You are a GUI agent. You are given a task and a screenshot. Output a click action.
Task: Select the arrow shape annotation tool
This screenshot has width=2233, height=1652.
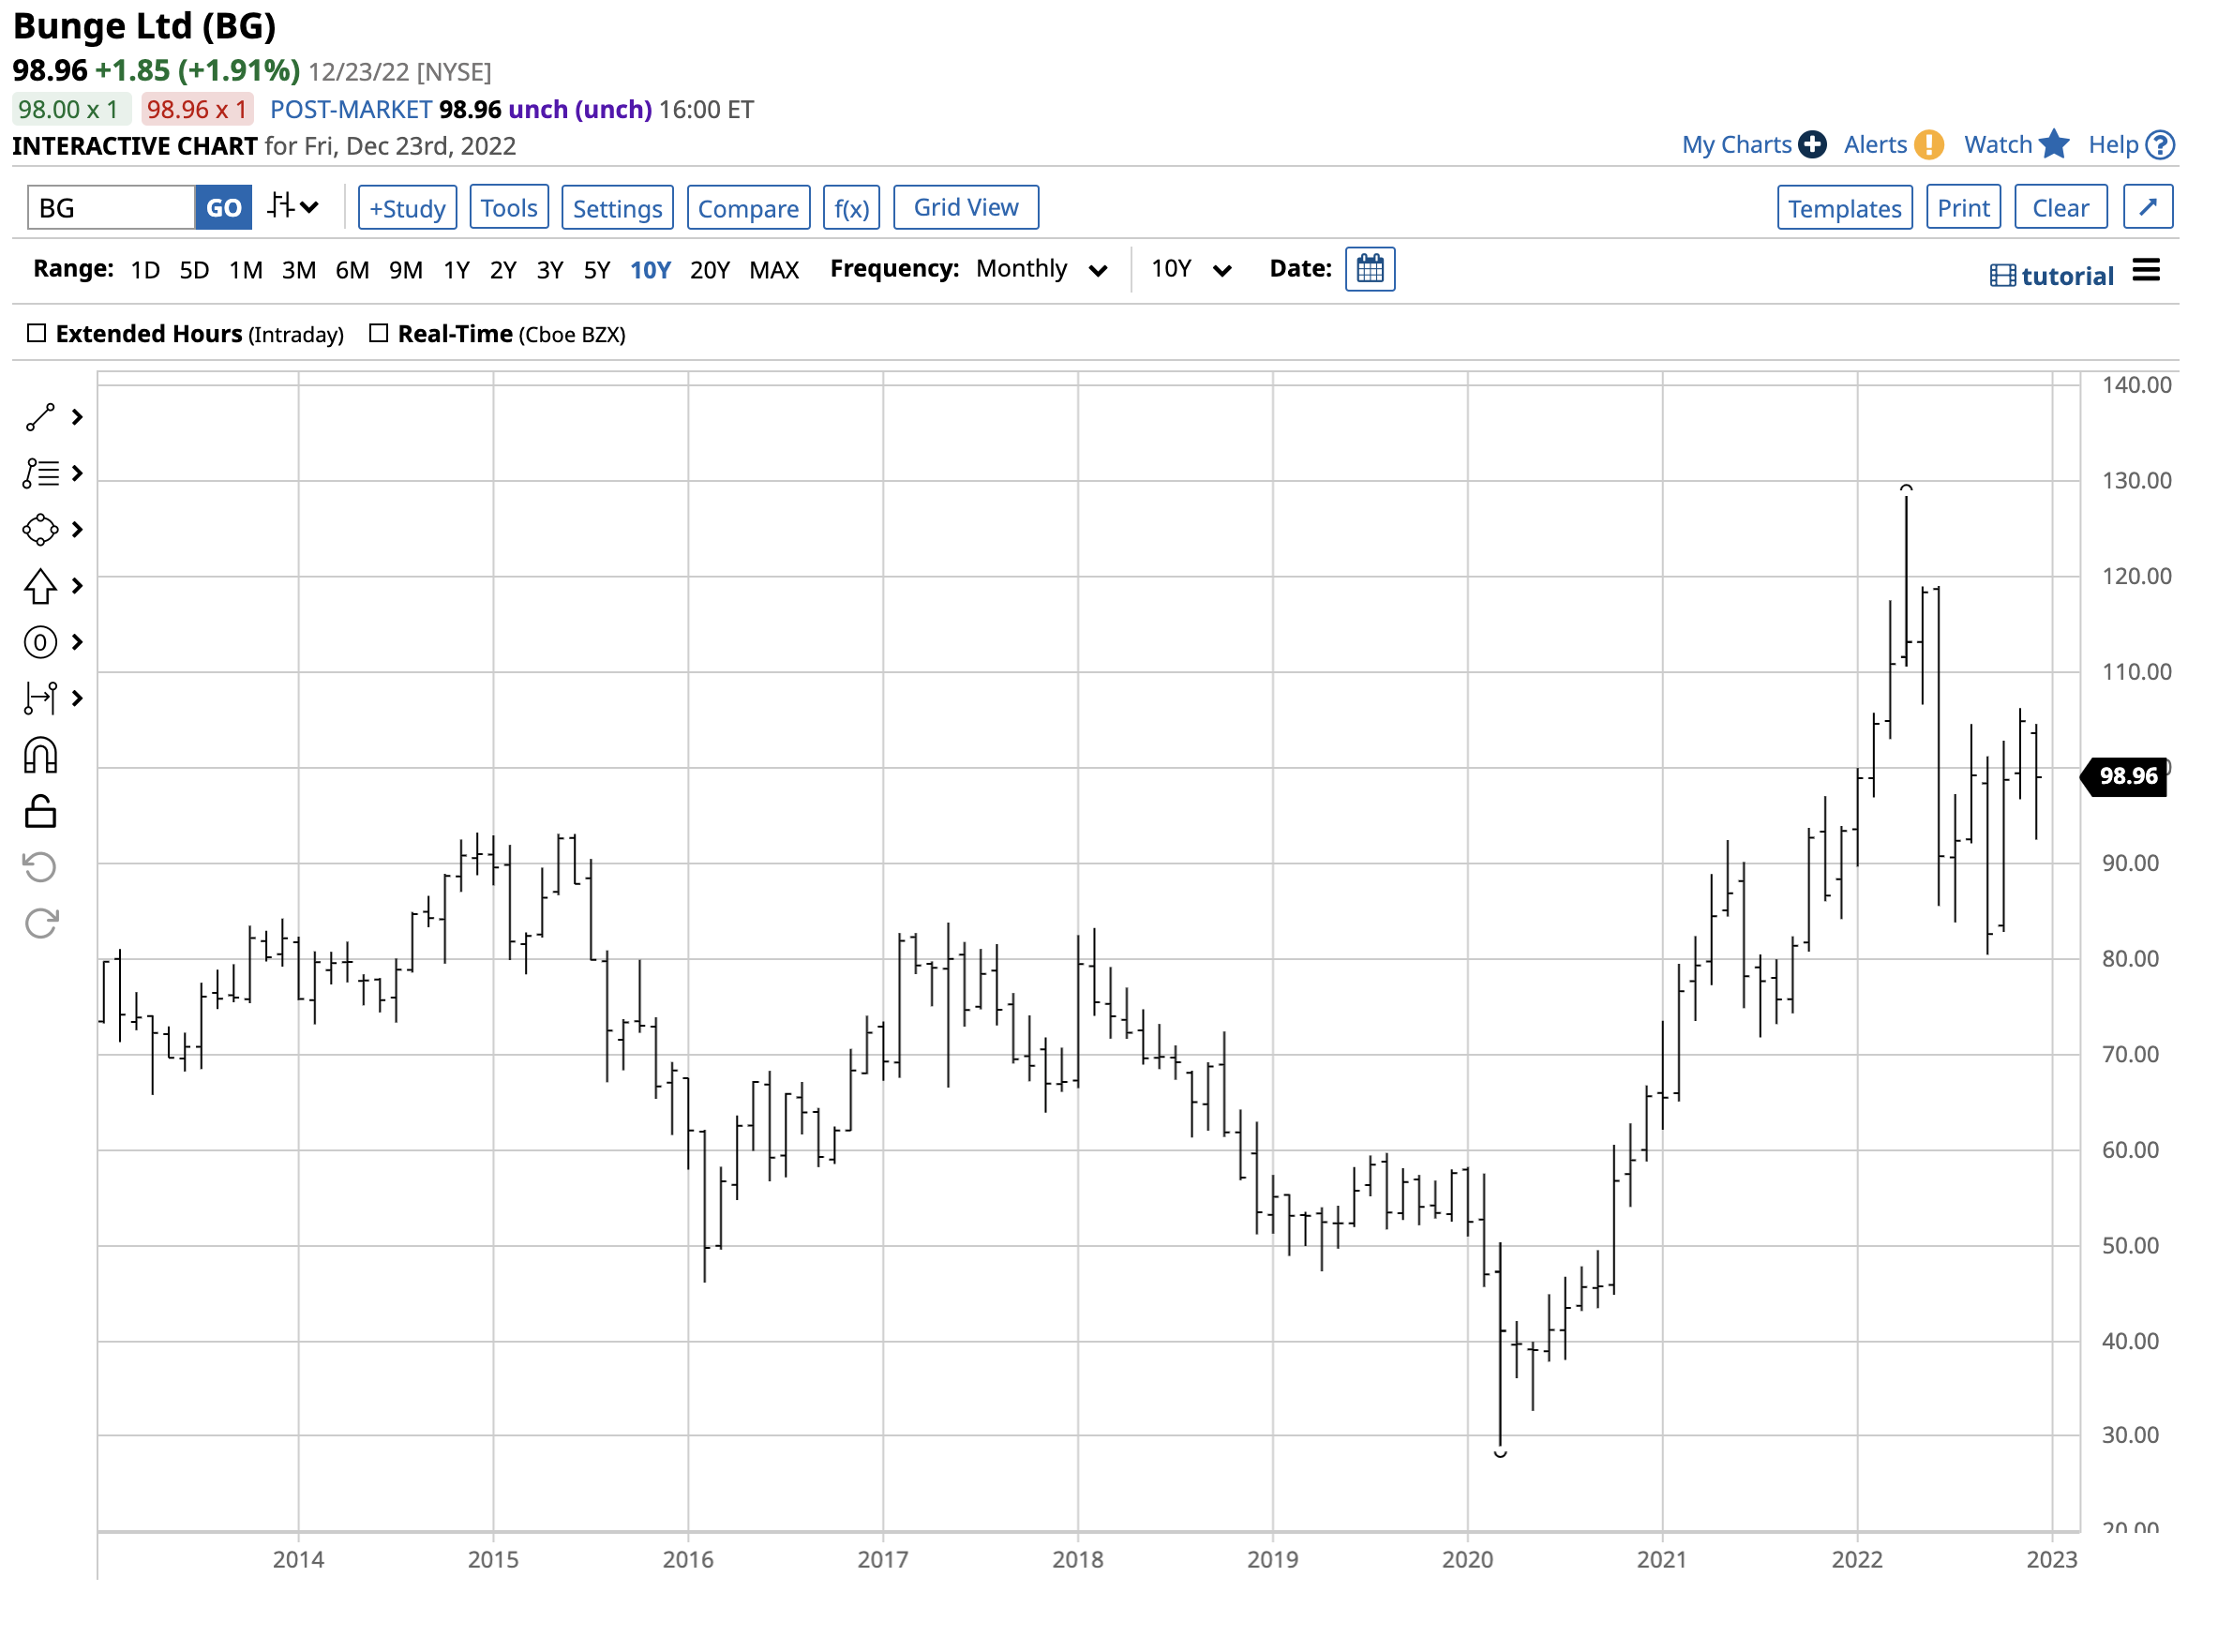click(x=40, y=587)
